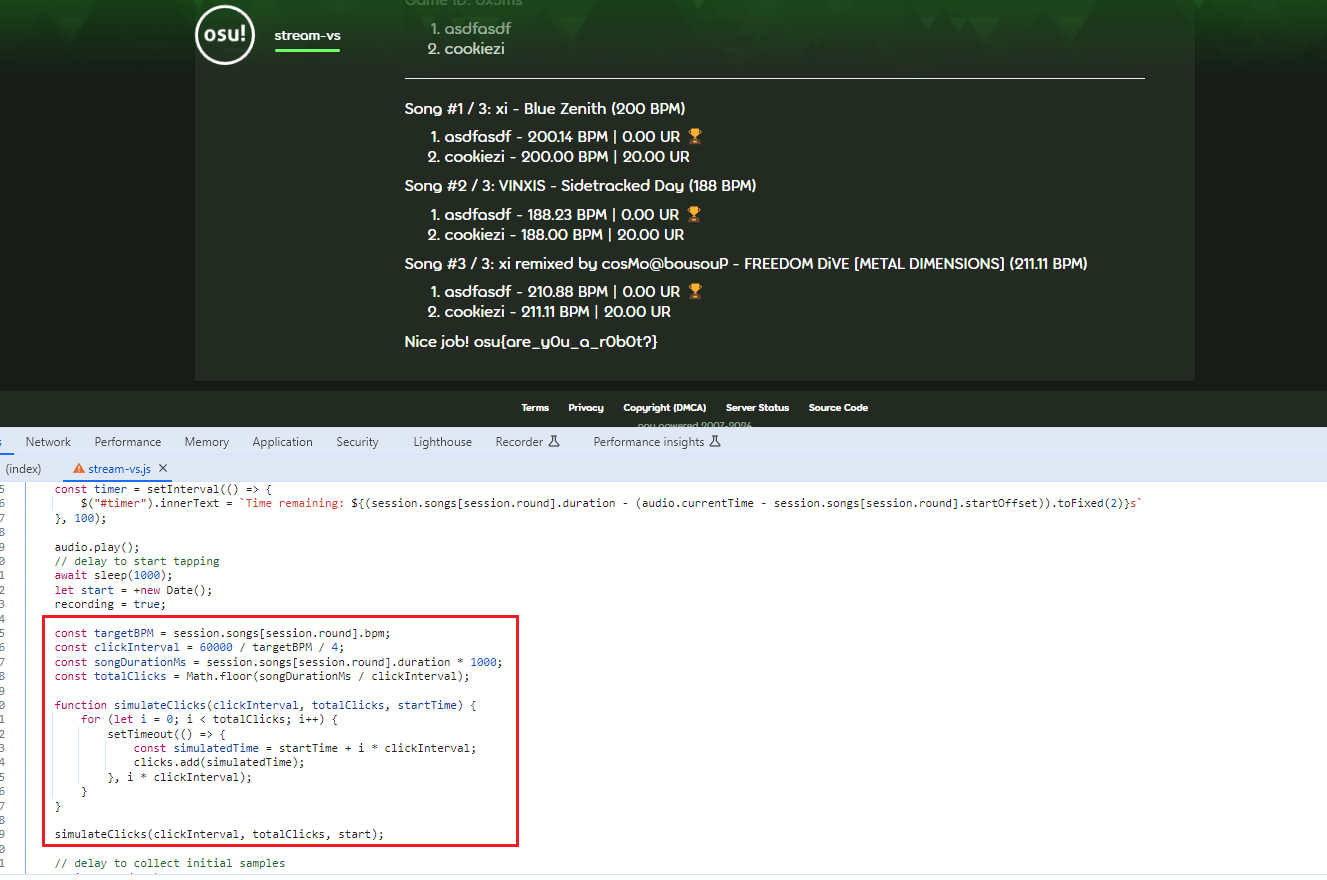
Task: Click the stream-vs header link
Action: (307, 36)
